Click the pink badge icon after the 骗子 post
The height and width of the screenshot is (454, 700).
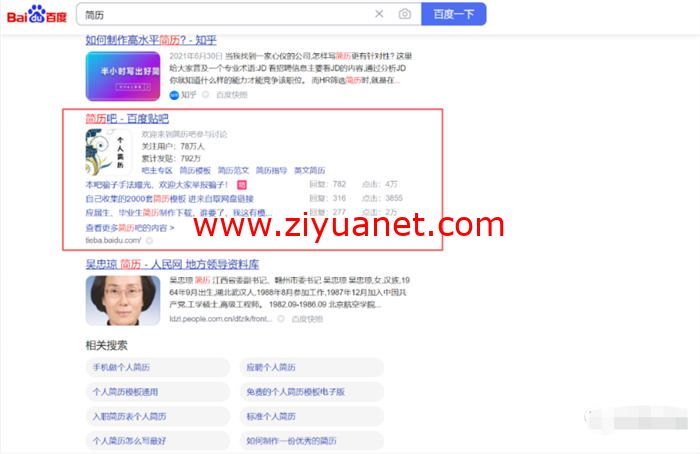(x=242, y=184)
